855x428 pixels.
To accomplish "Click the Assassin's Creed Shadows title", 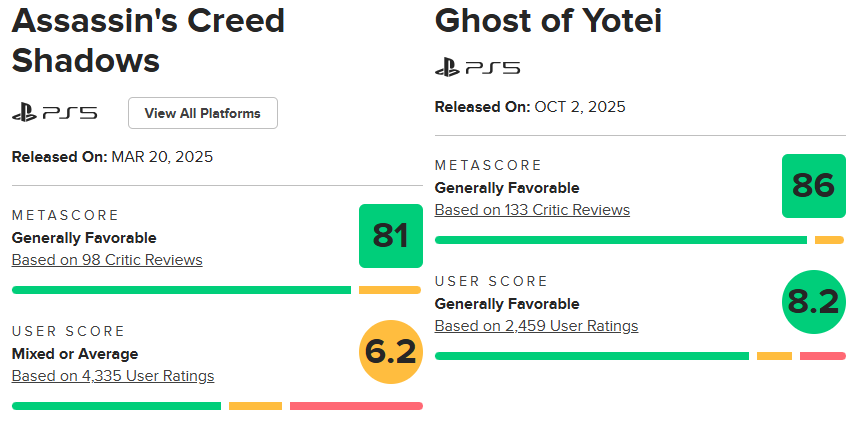I will pos(147,40).
